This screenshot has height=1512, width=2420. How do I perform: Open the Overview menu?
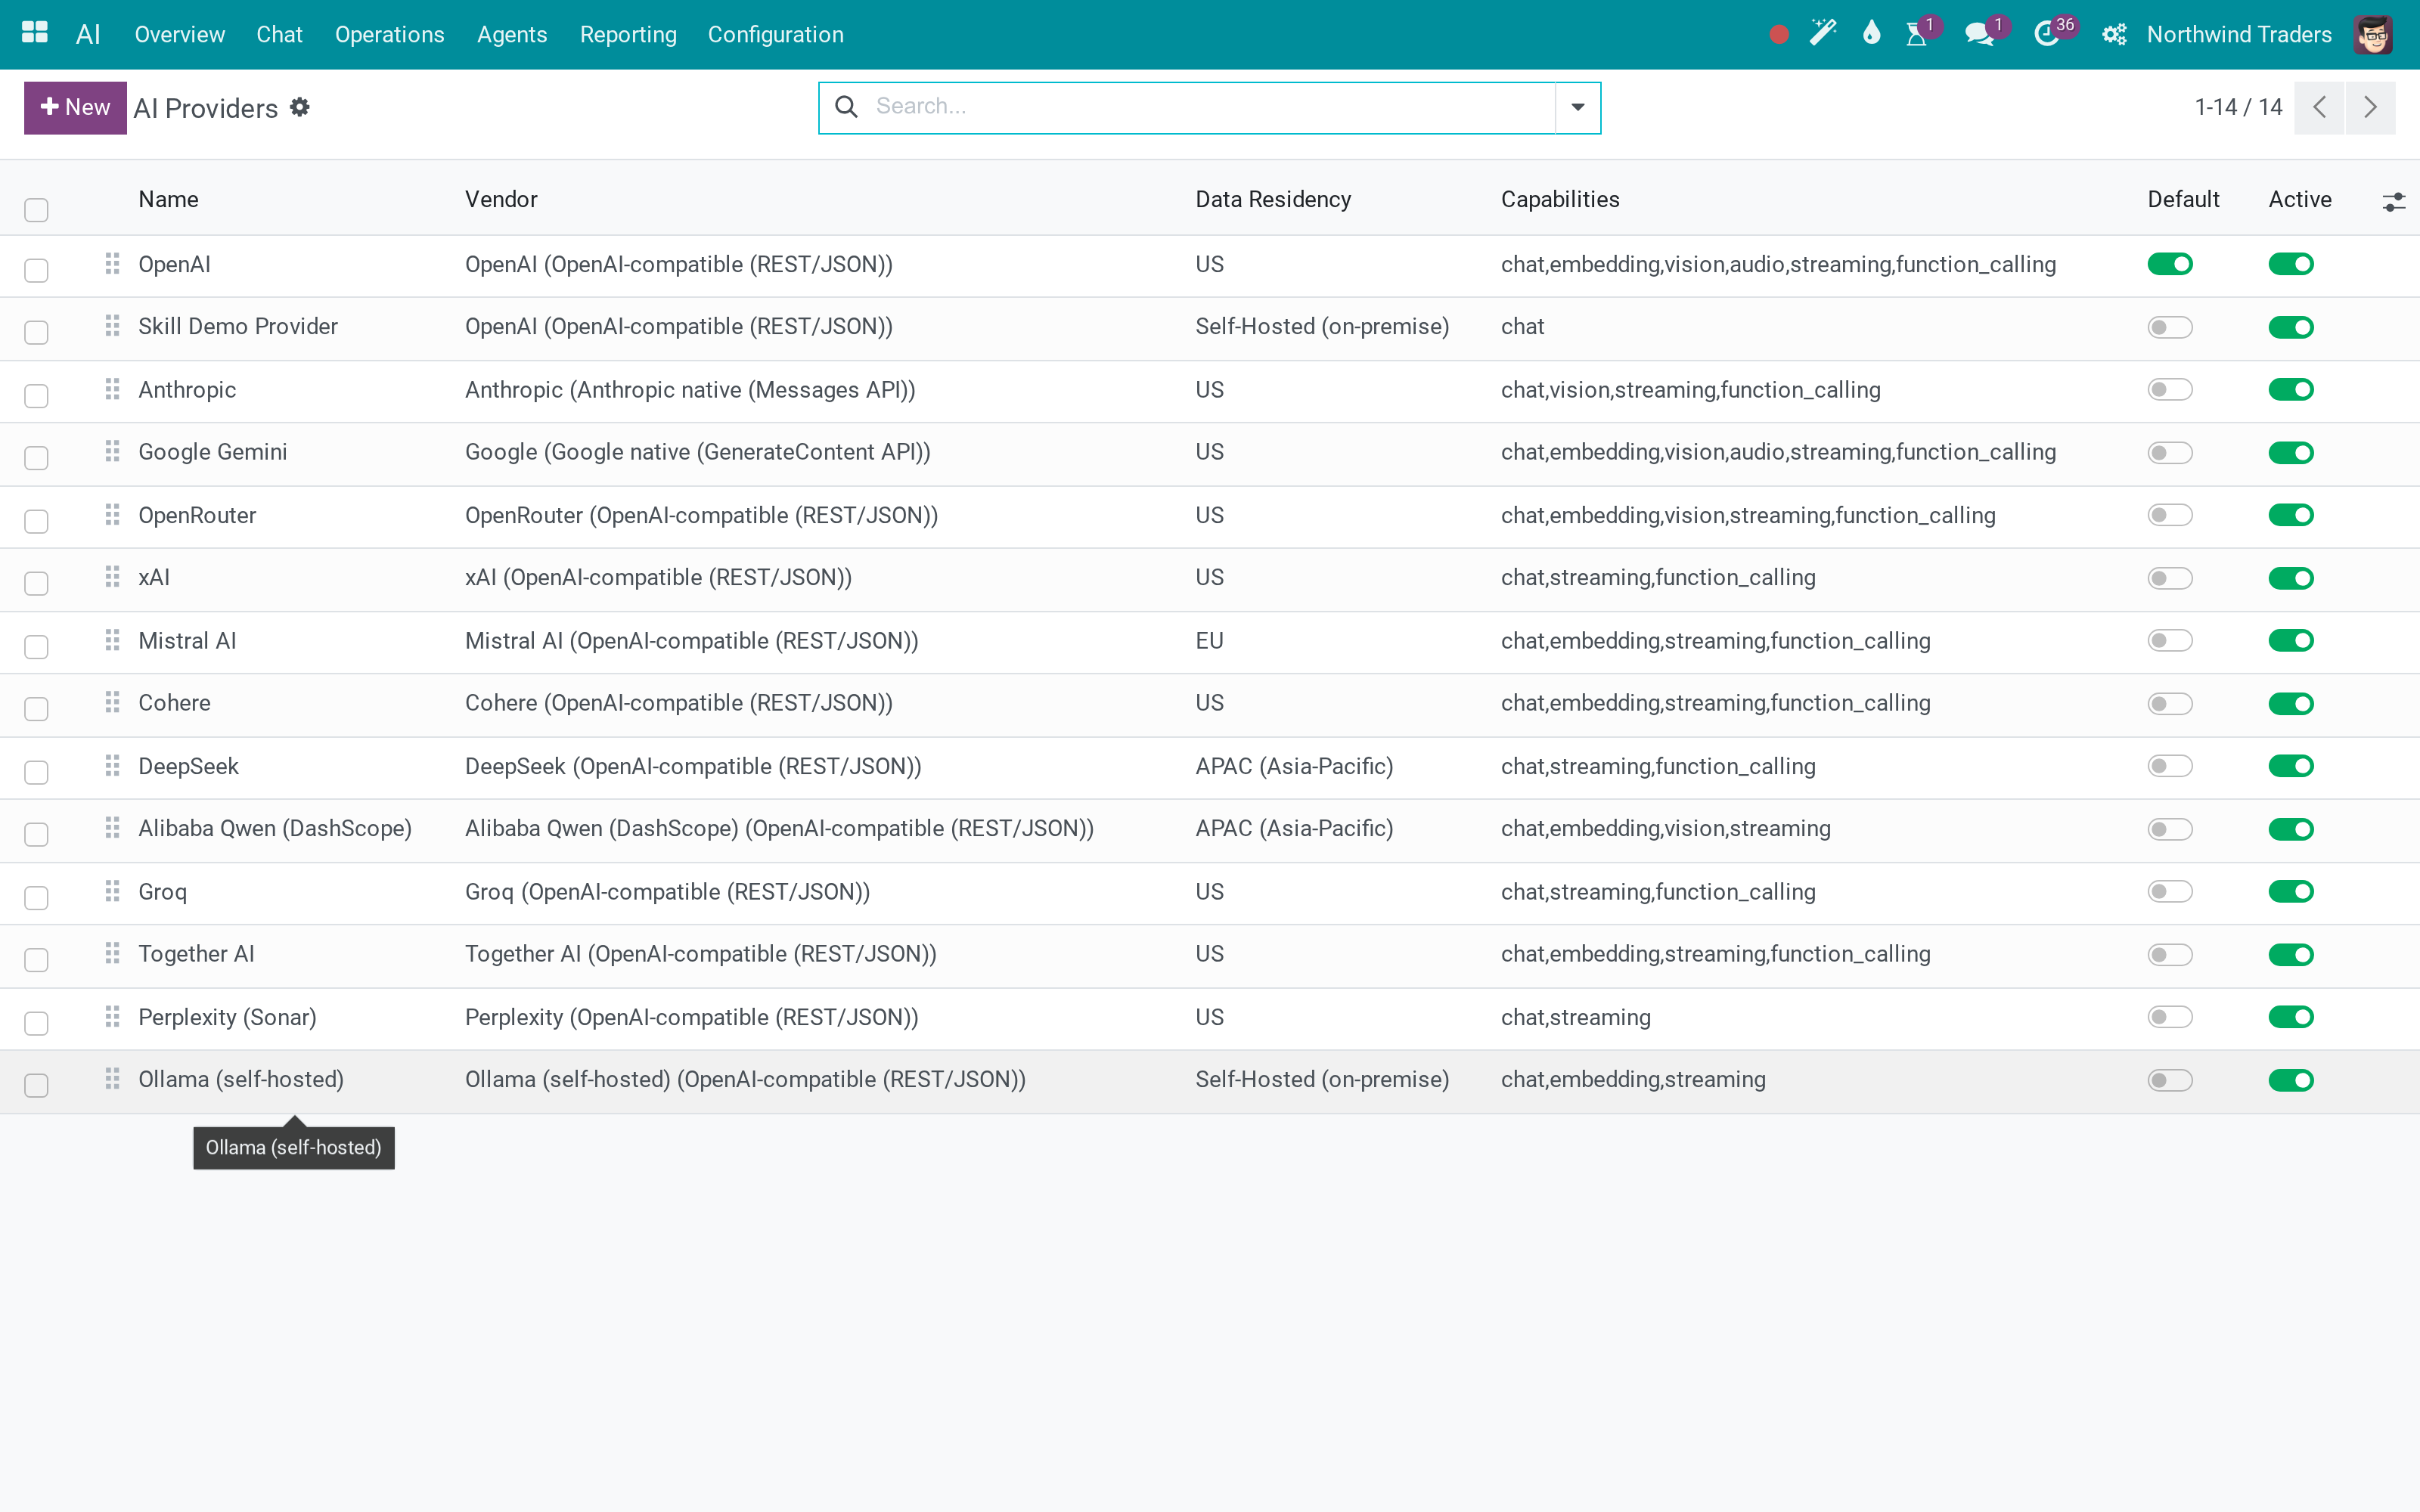(x=180, y=35)
